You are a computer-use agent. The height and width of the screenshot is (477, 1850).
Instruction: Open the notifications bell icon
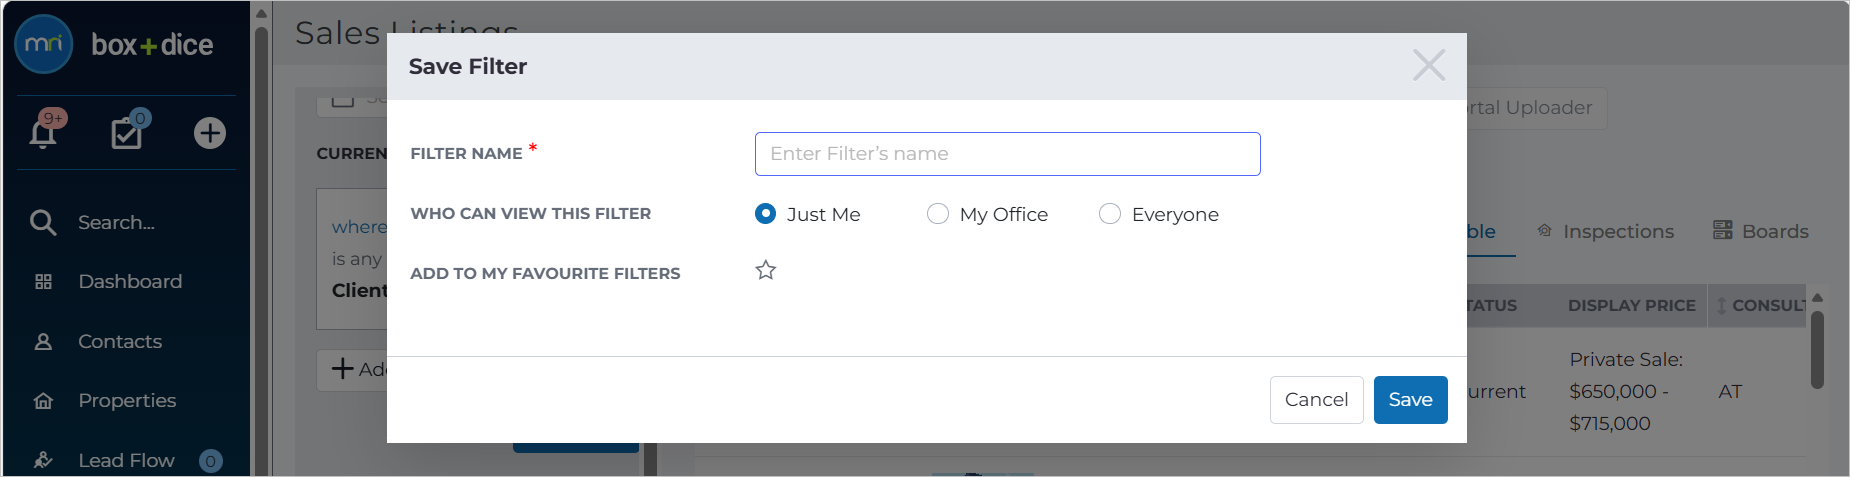[43, 133]
